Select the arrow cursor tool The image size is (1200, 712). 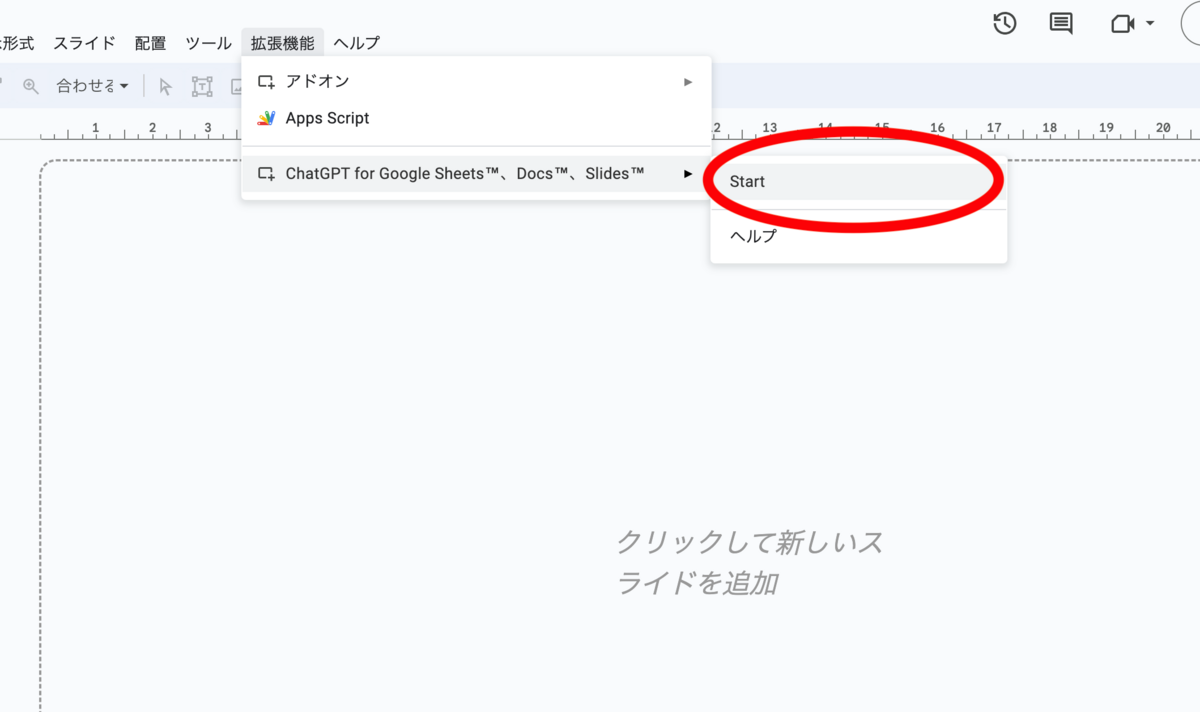coord(166,86)
